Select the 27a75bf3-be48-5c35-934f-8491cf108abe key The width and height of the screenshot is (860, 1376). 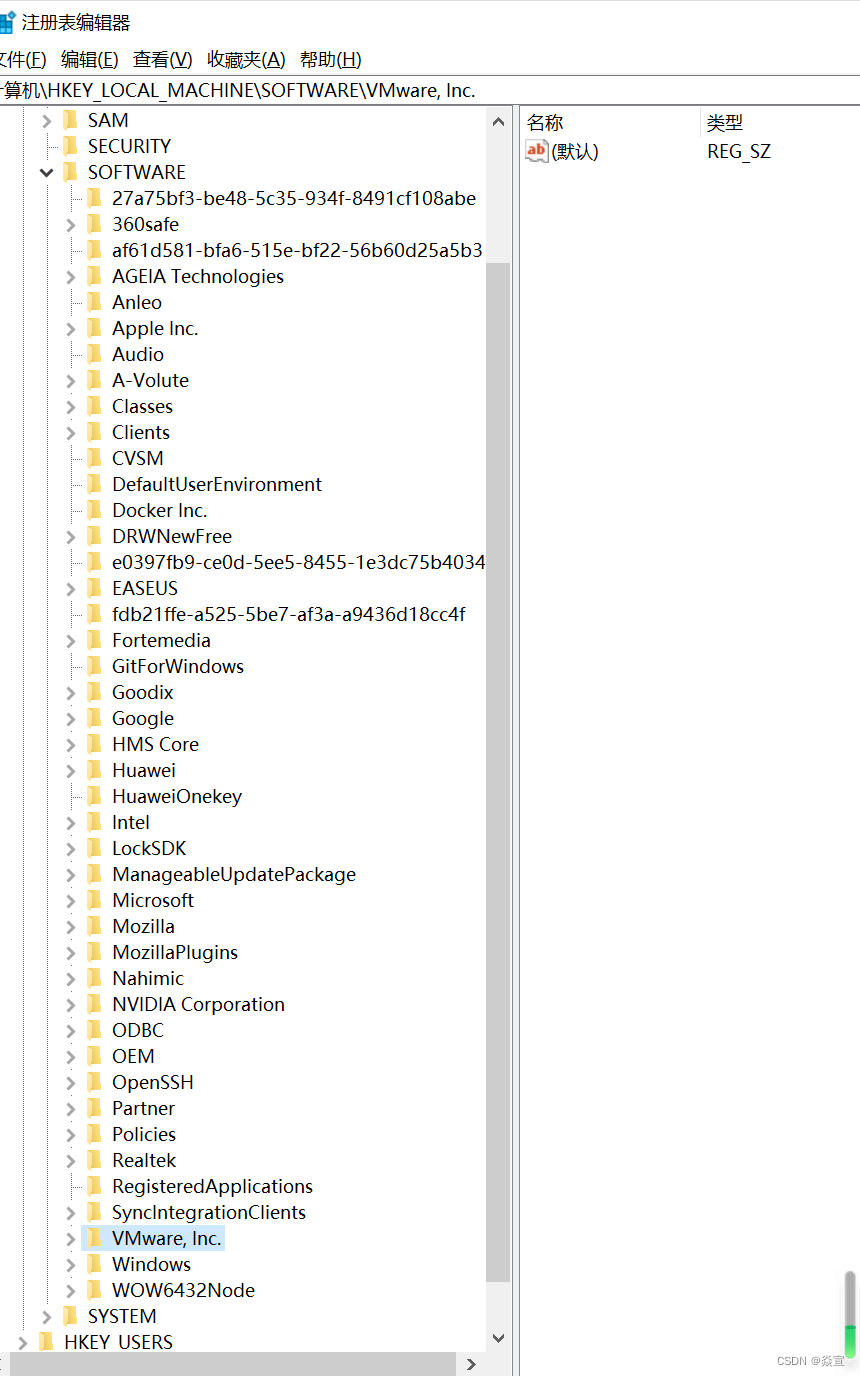click(x=294, y=198)
